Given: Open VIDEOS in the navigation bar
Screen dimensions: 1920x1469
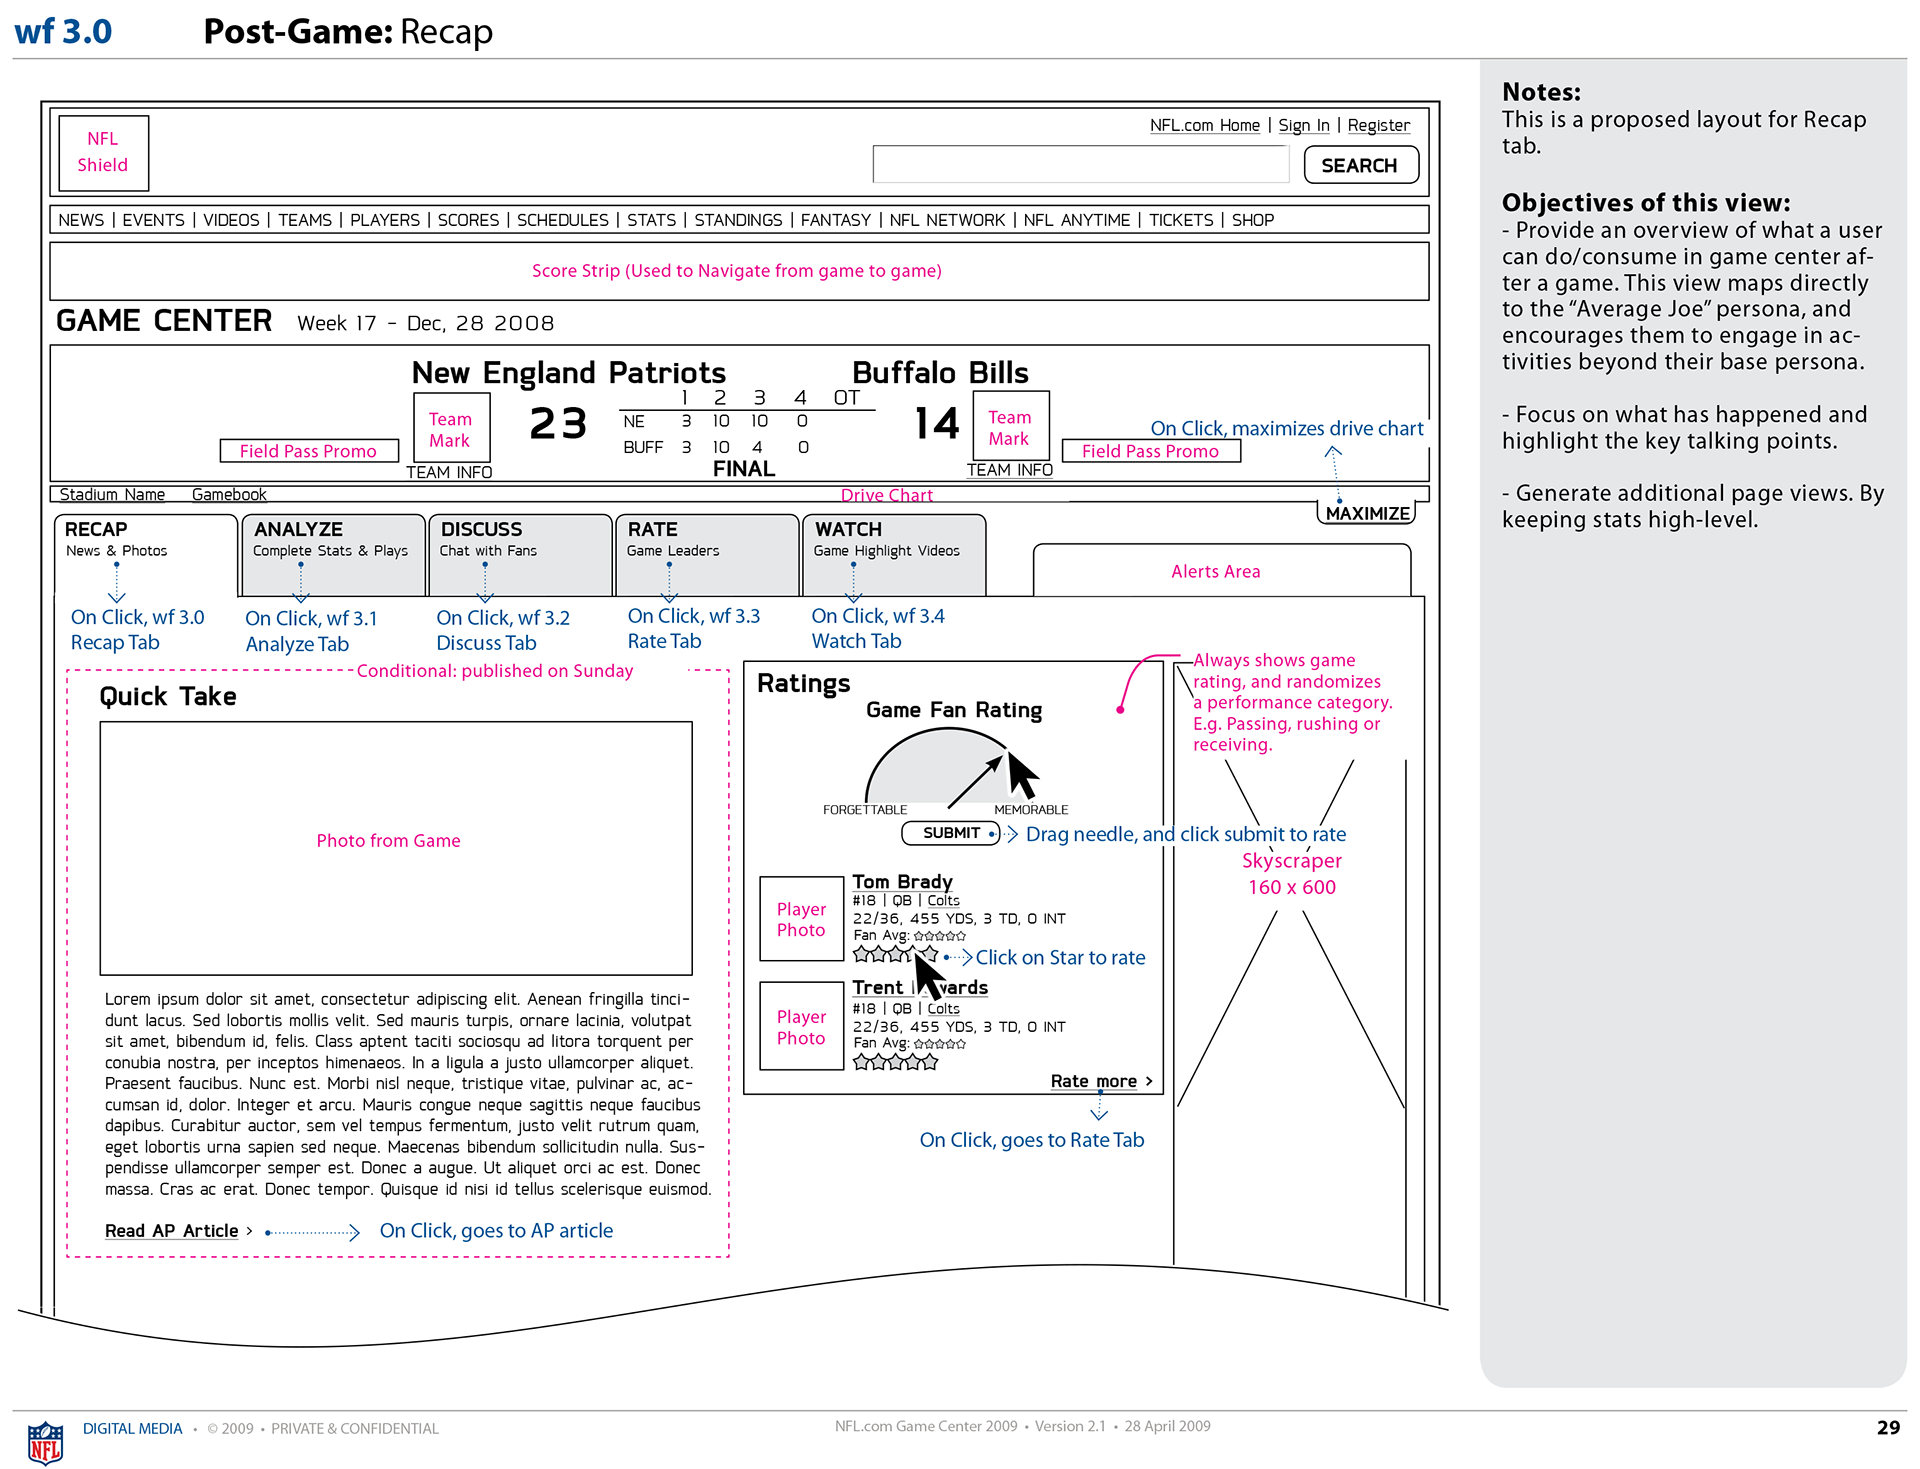Looking at the screenshot, I should click(231, 220).
